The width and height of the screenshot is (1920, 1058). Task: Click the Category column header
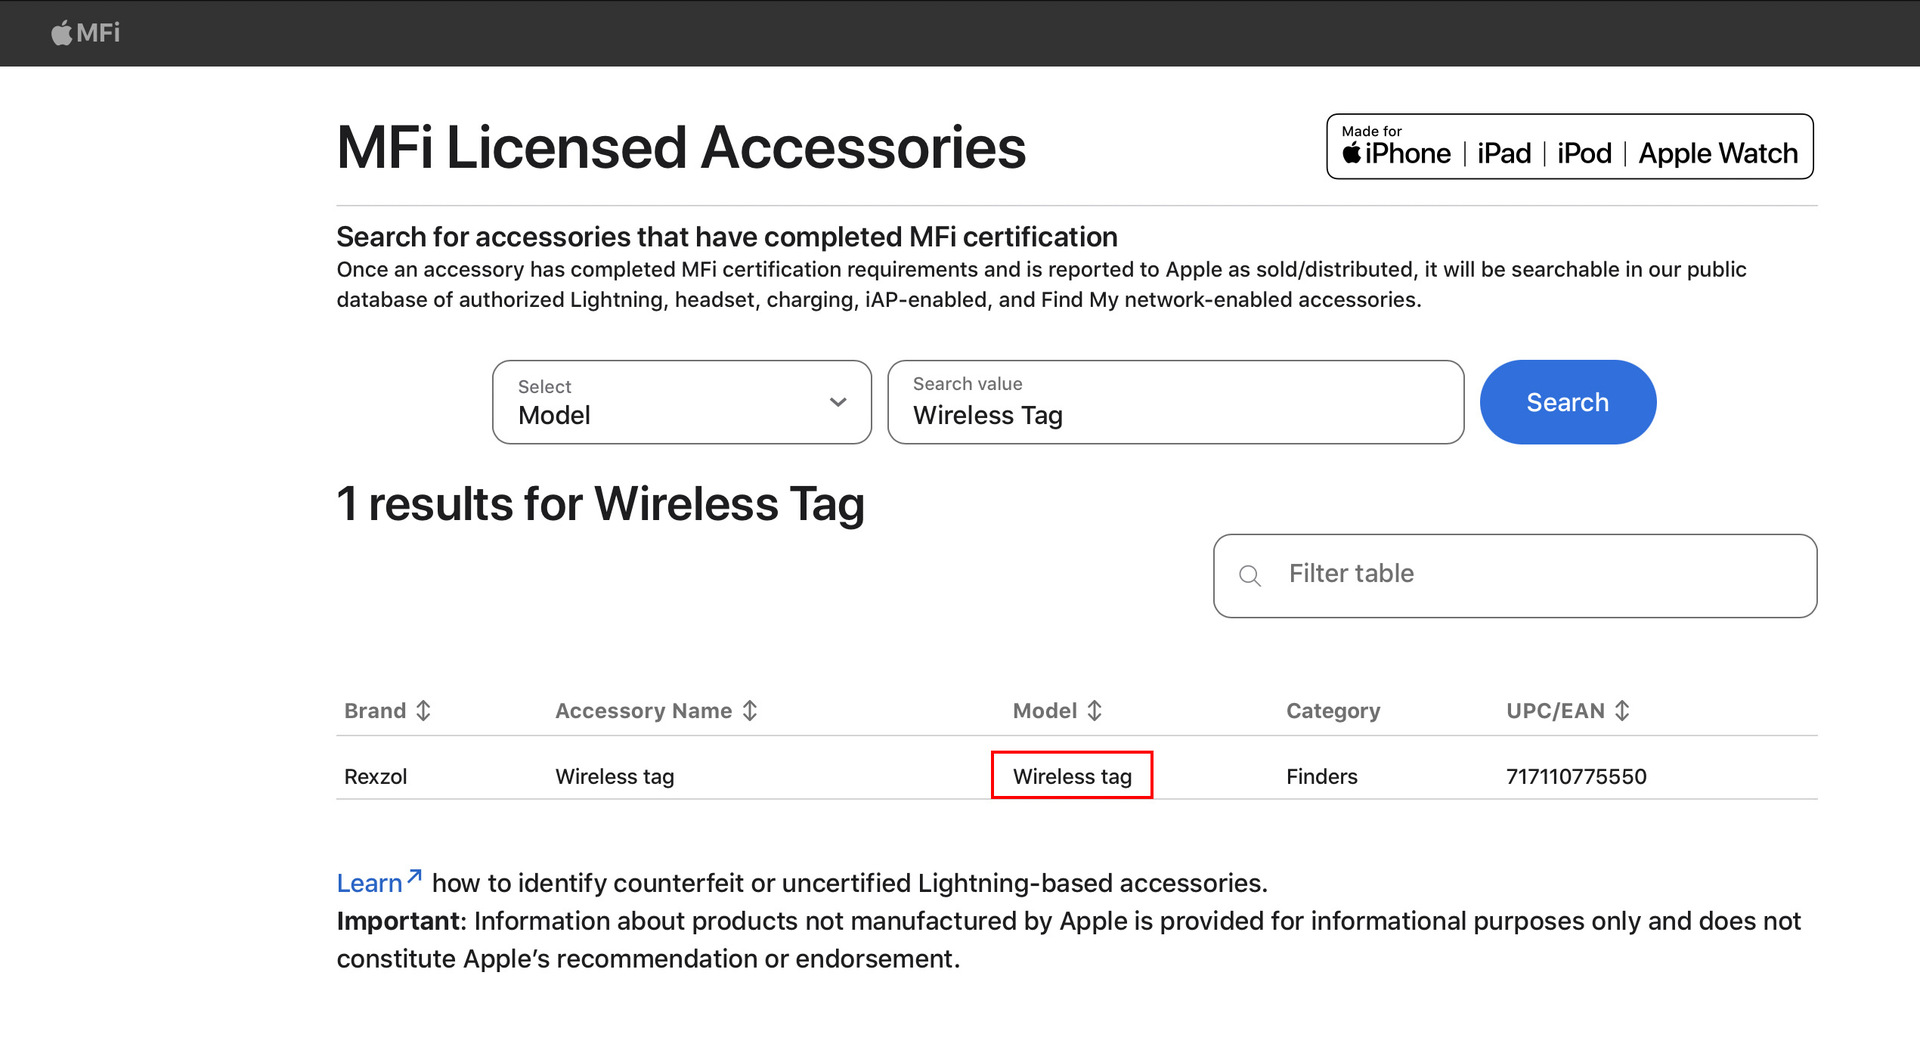click(1332, 711)
